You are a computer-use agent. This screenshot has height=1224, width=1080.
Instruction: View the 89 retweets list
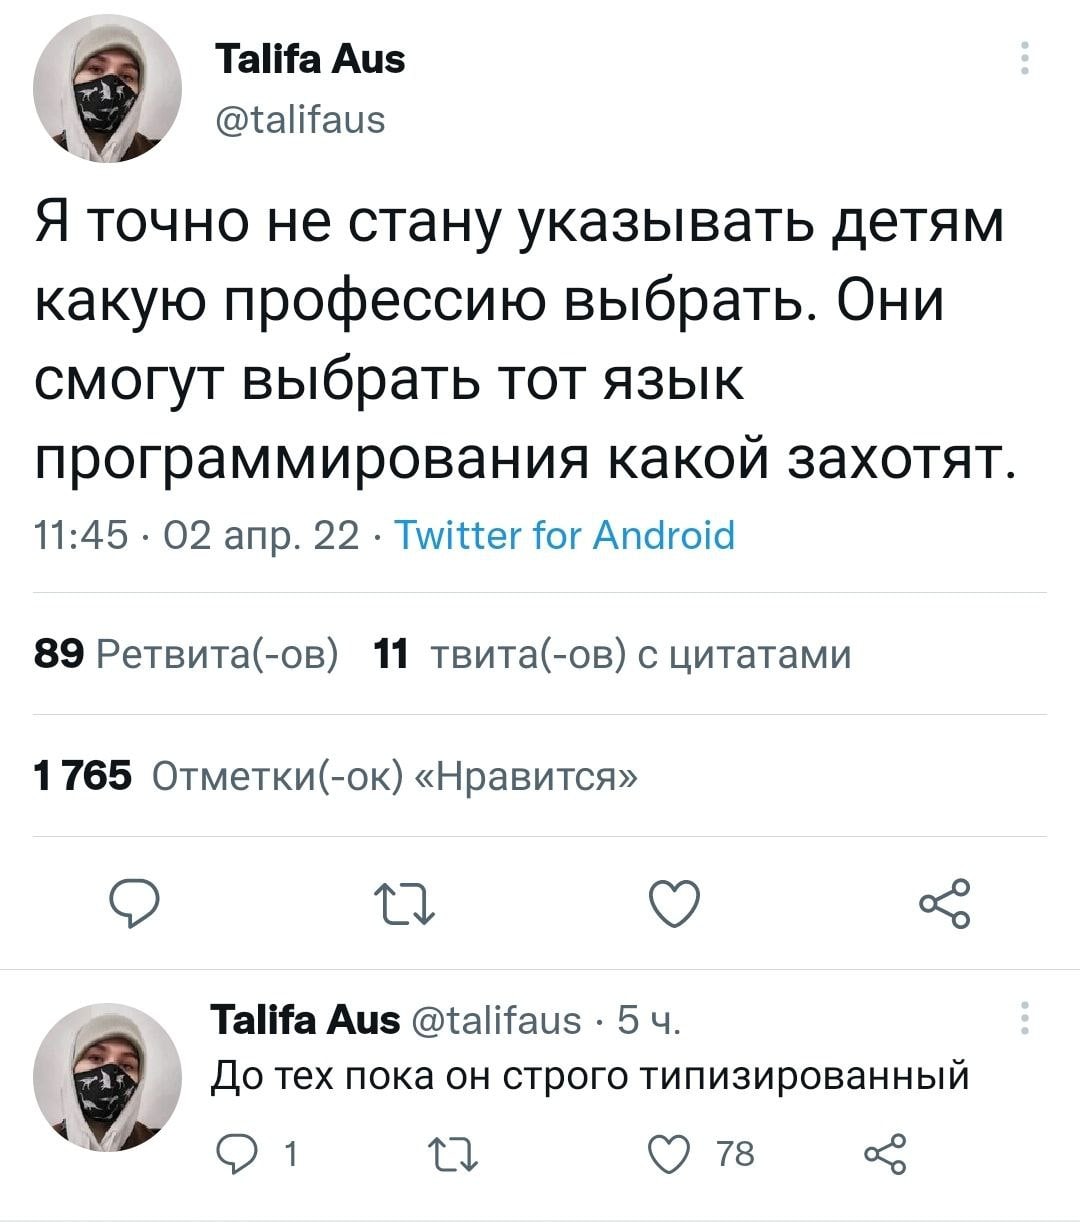pyautogui.click(x=186, y=655)
